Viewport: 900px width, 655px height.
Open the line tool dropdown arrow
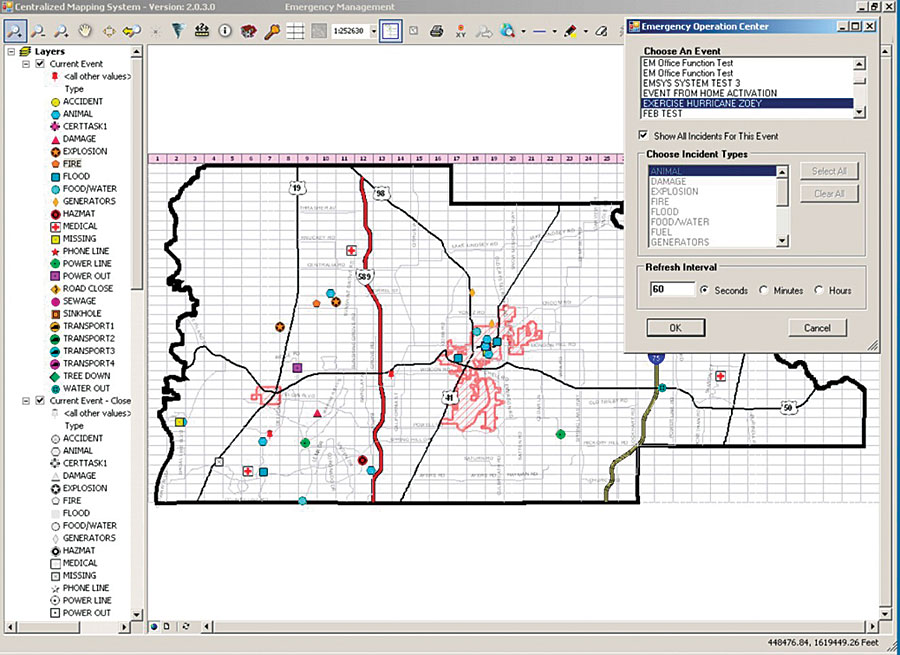click(x=554, y=31)
